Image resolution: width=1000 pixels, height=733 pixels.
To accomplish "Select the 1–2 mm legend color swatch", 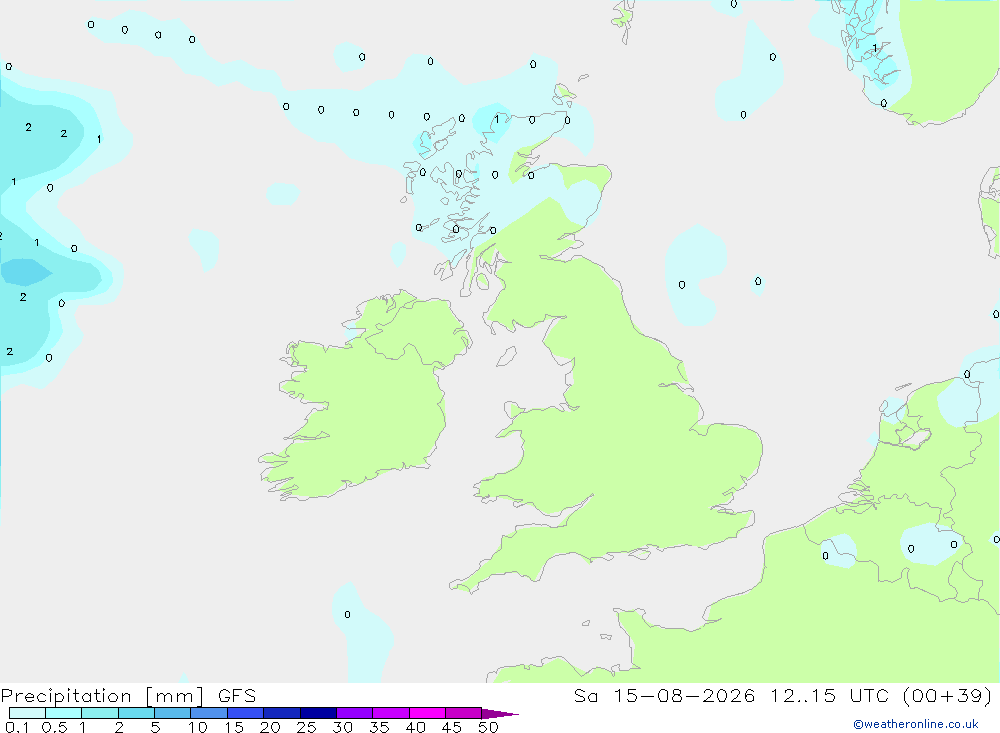I will tap(99, 713).
